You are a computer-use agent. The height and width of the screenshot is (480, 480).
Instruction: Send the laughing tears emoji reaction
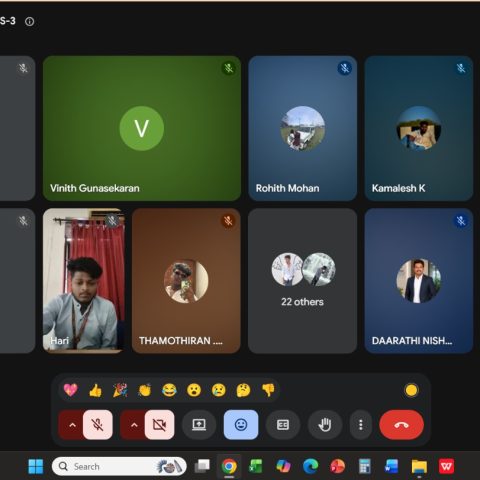click(169, 390)
